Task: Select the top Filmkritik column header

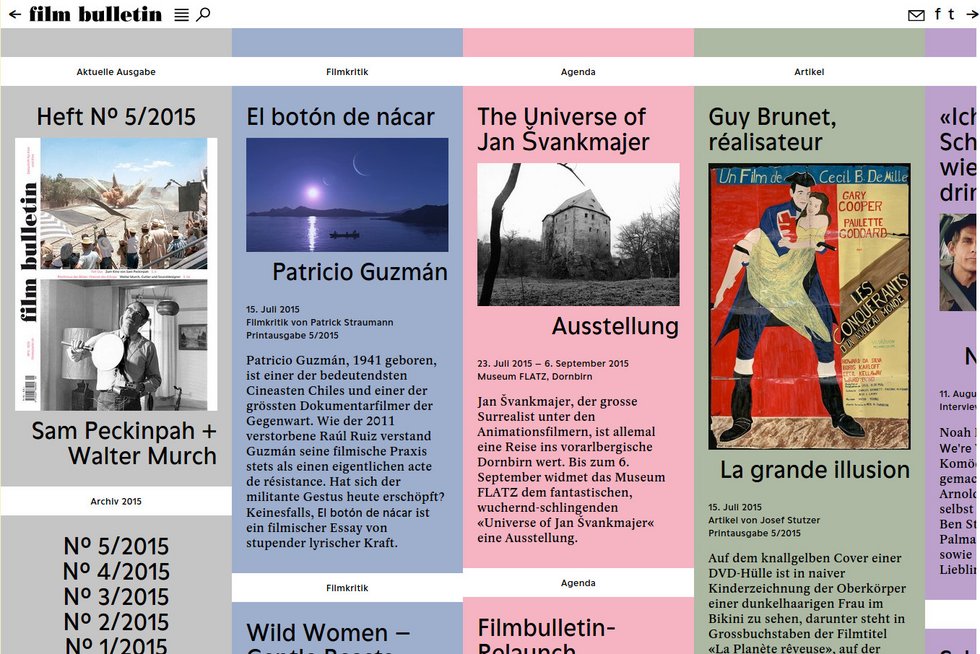Action: tap(347, 72)
